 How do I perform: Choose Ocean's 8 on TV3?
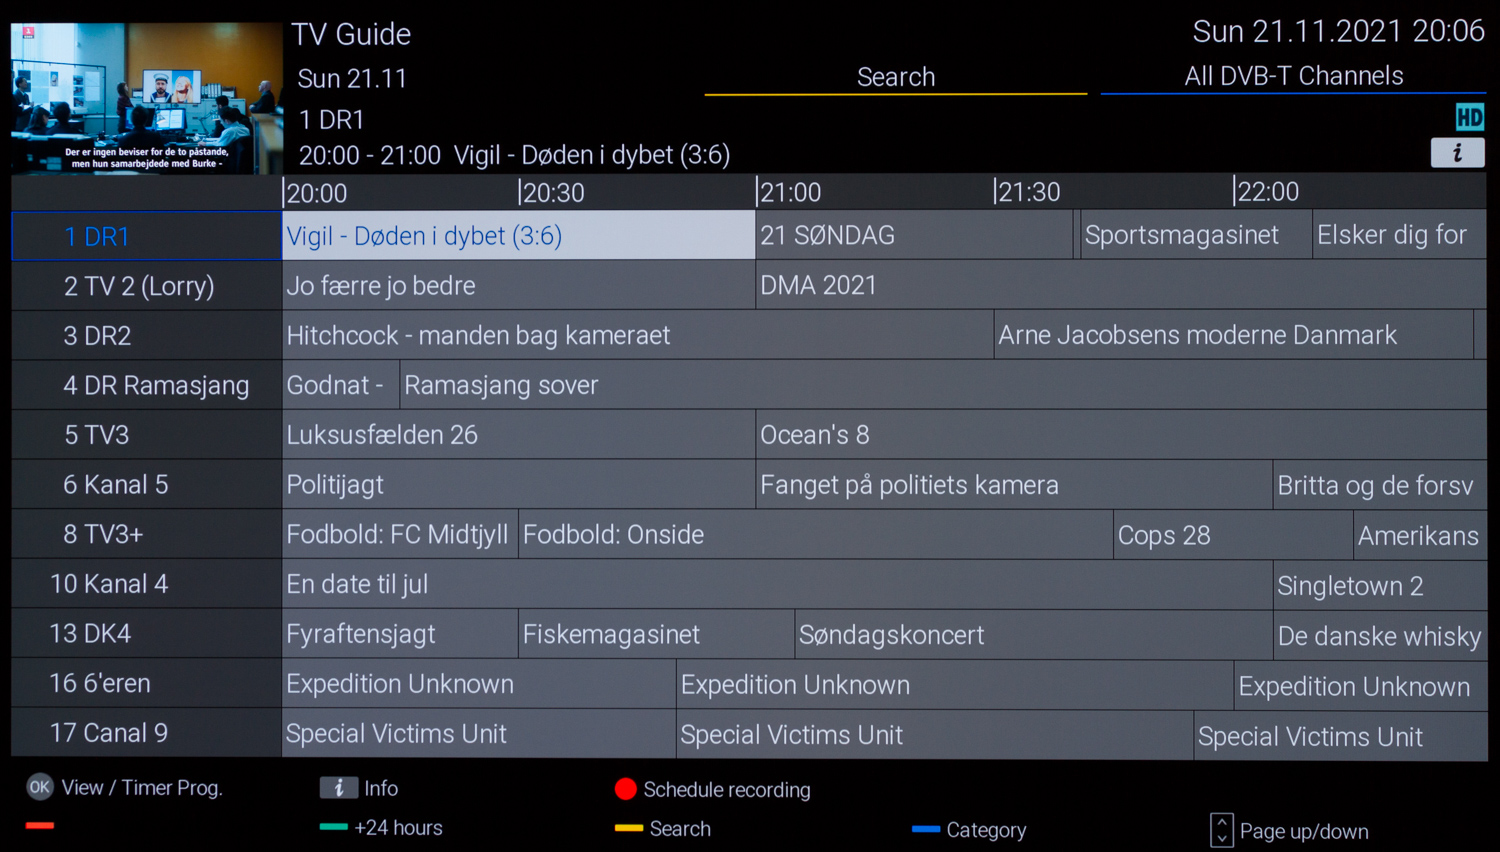click(1121, 435)
